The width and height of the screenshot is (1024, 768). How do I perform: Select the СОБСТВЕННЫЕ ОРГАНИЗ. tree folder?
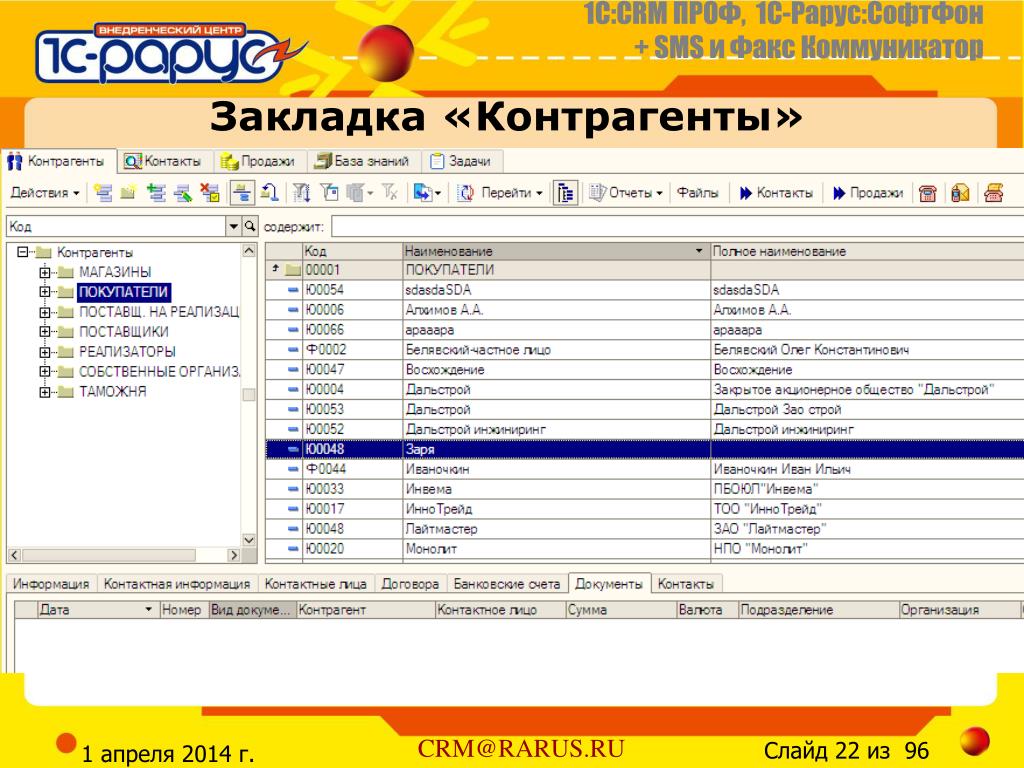(159, 372)
